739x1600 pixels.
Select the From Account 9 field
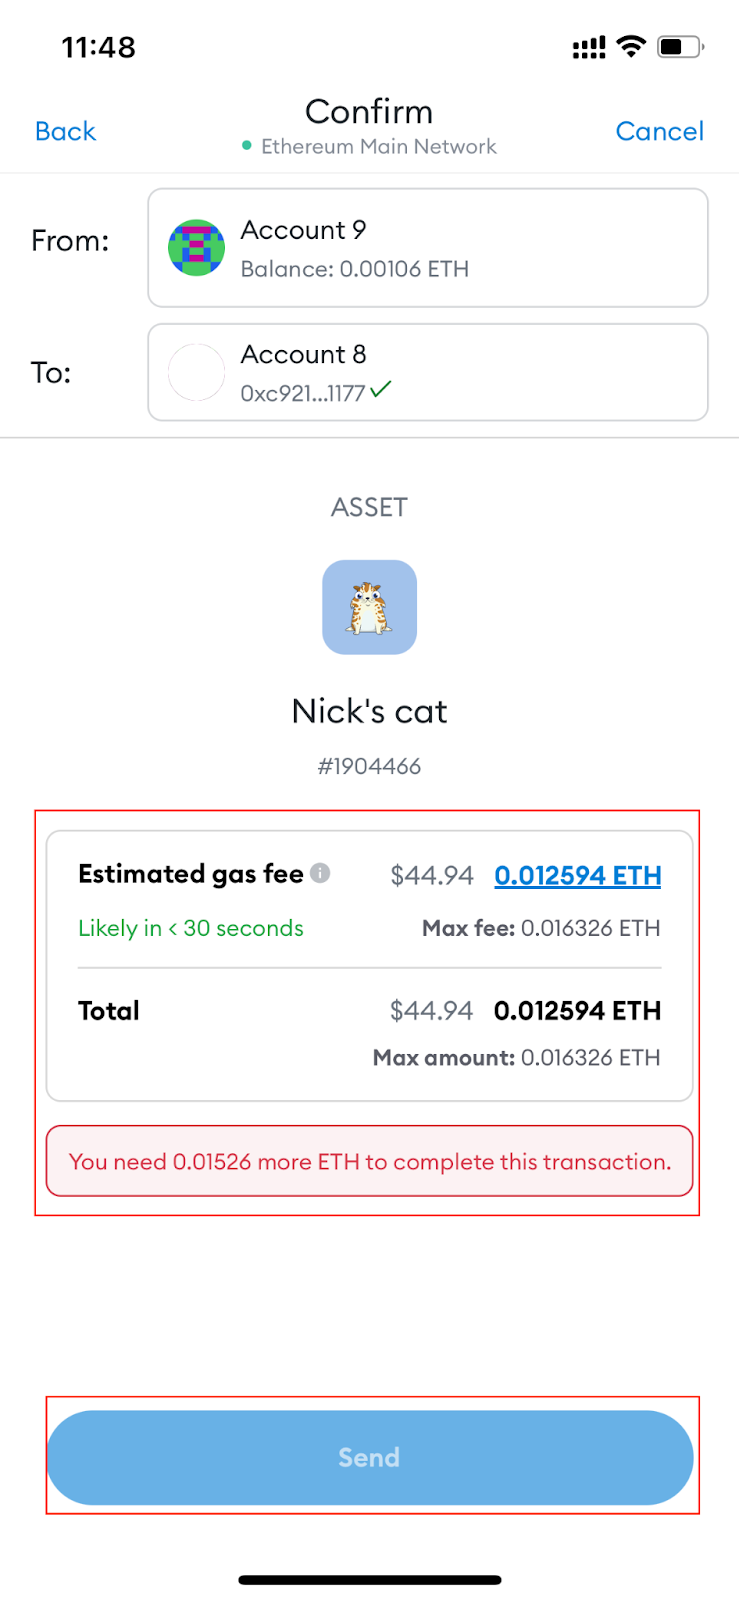click(428, 248)
